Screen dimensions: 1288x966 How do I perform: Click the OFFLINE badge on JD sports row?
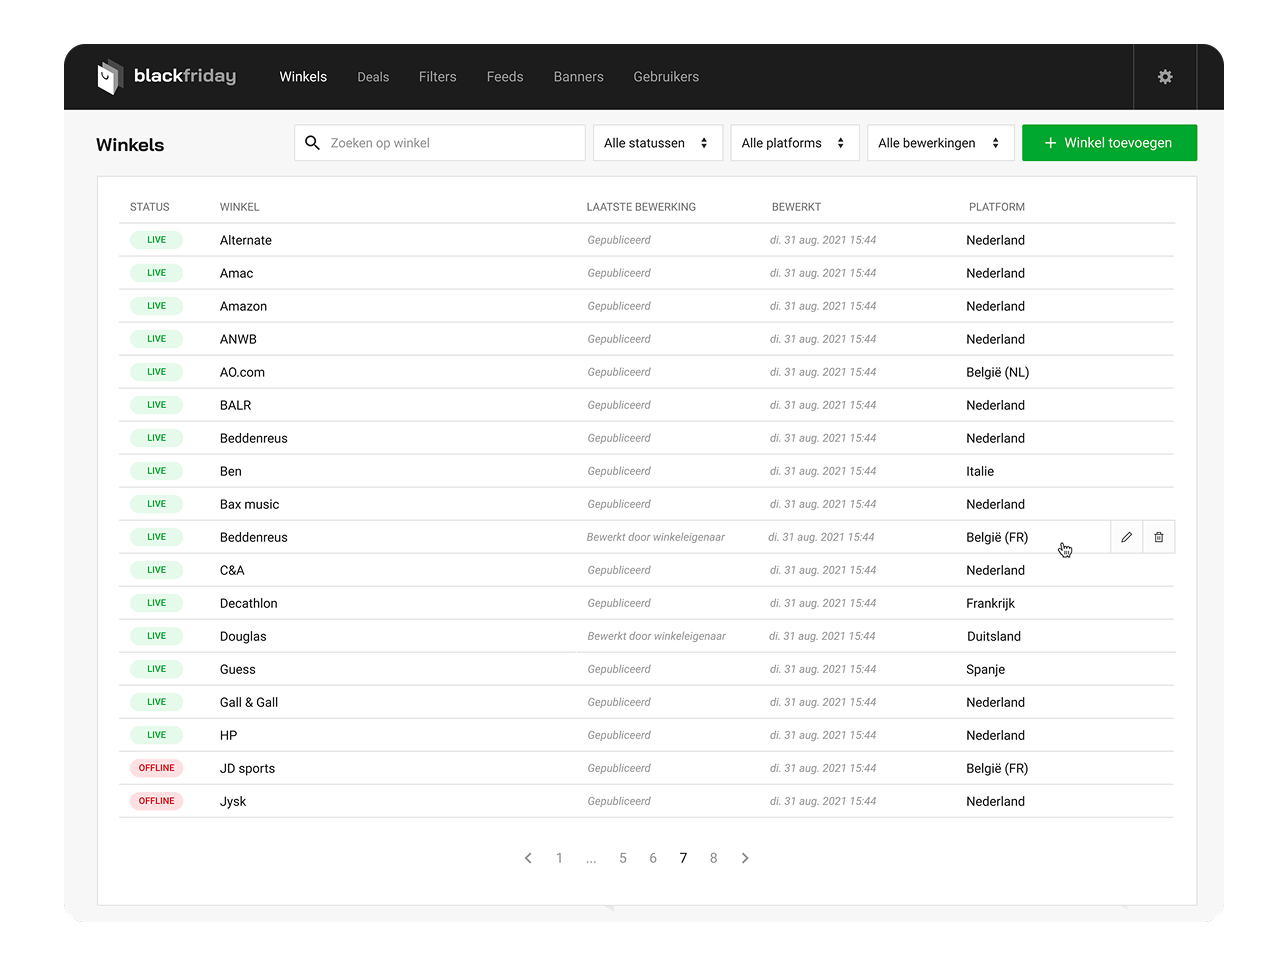[x=156, y=768]
